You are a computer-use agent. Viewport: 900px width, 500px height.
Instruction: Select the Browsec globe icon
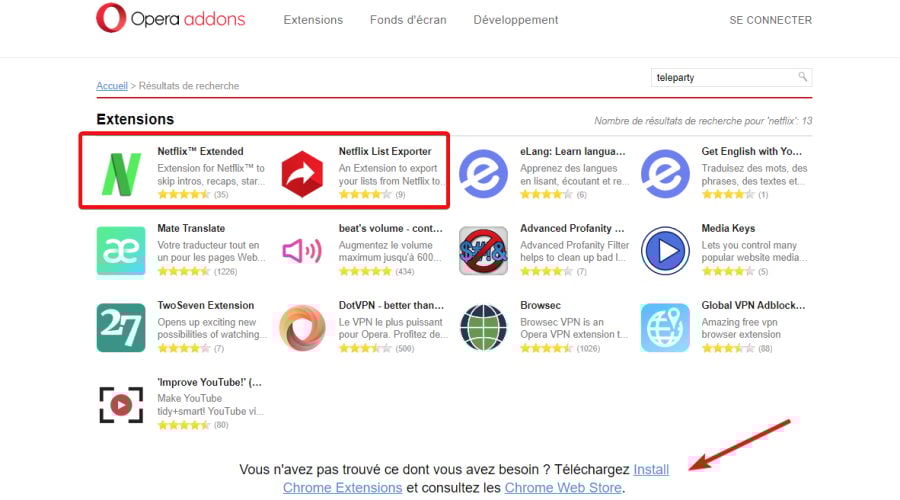pyautogui.click(x=483, y=328)
